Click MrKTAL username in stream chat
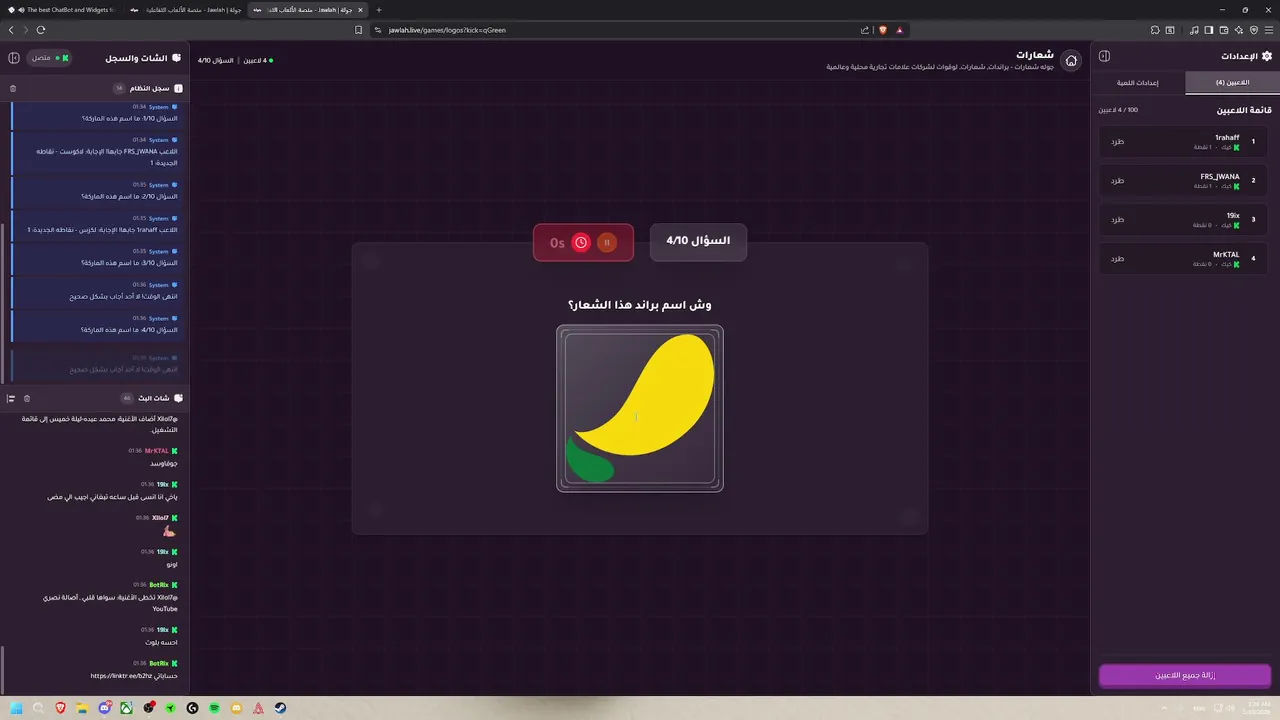 [x=157, y=451]
